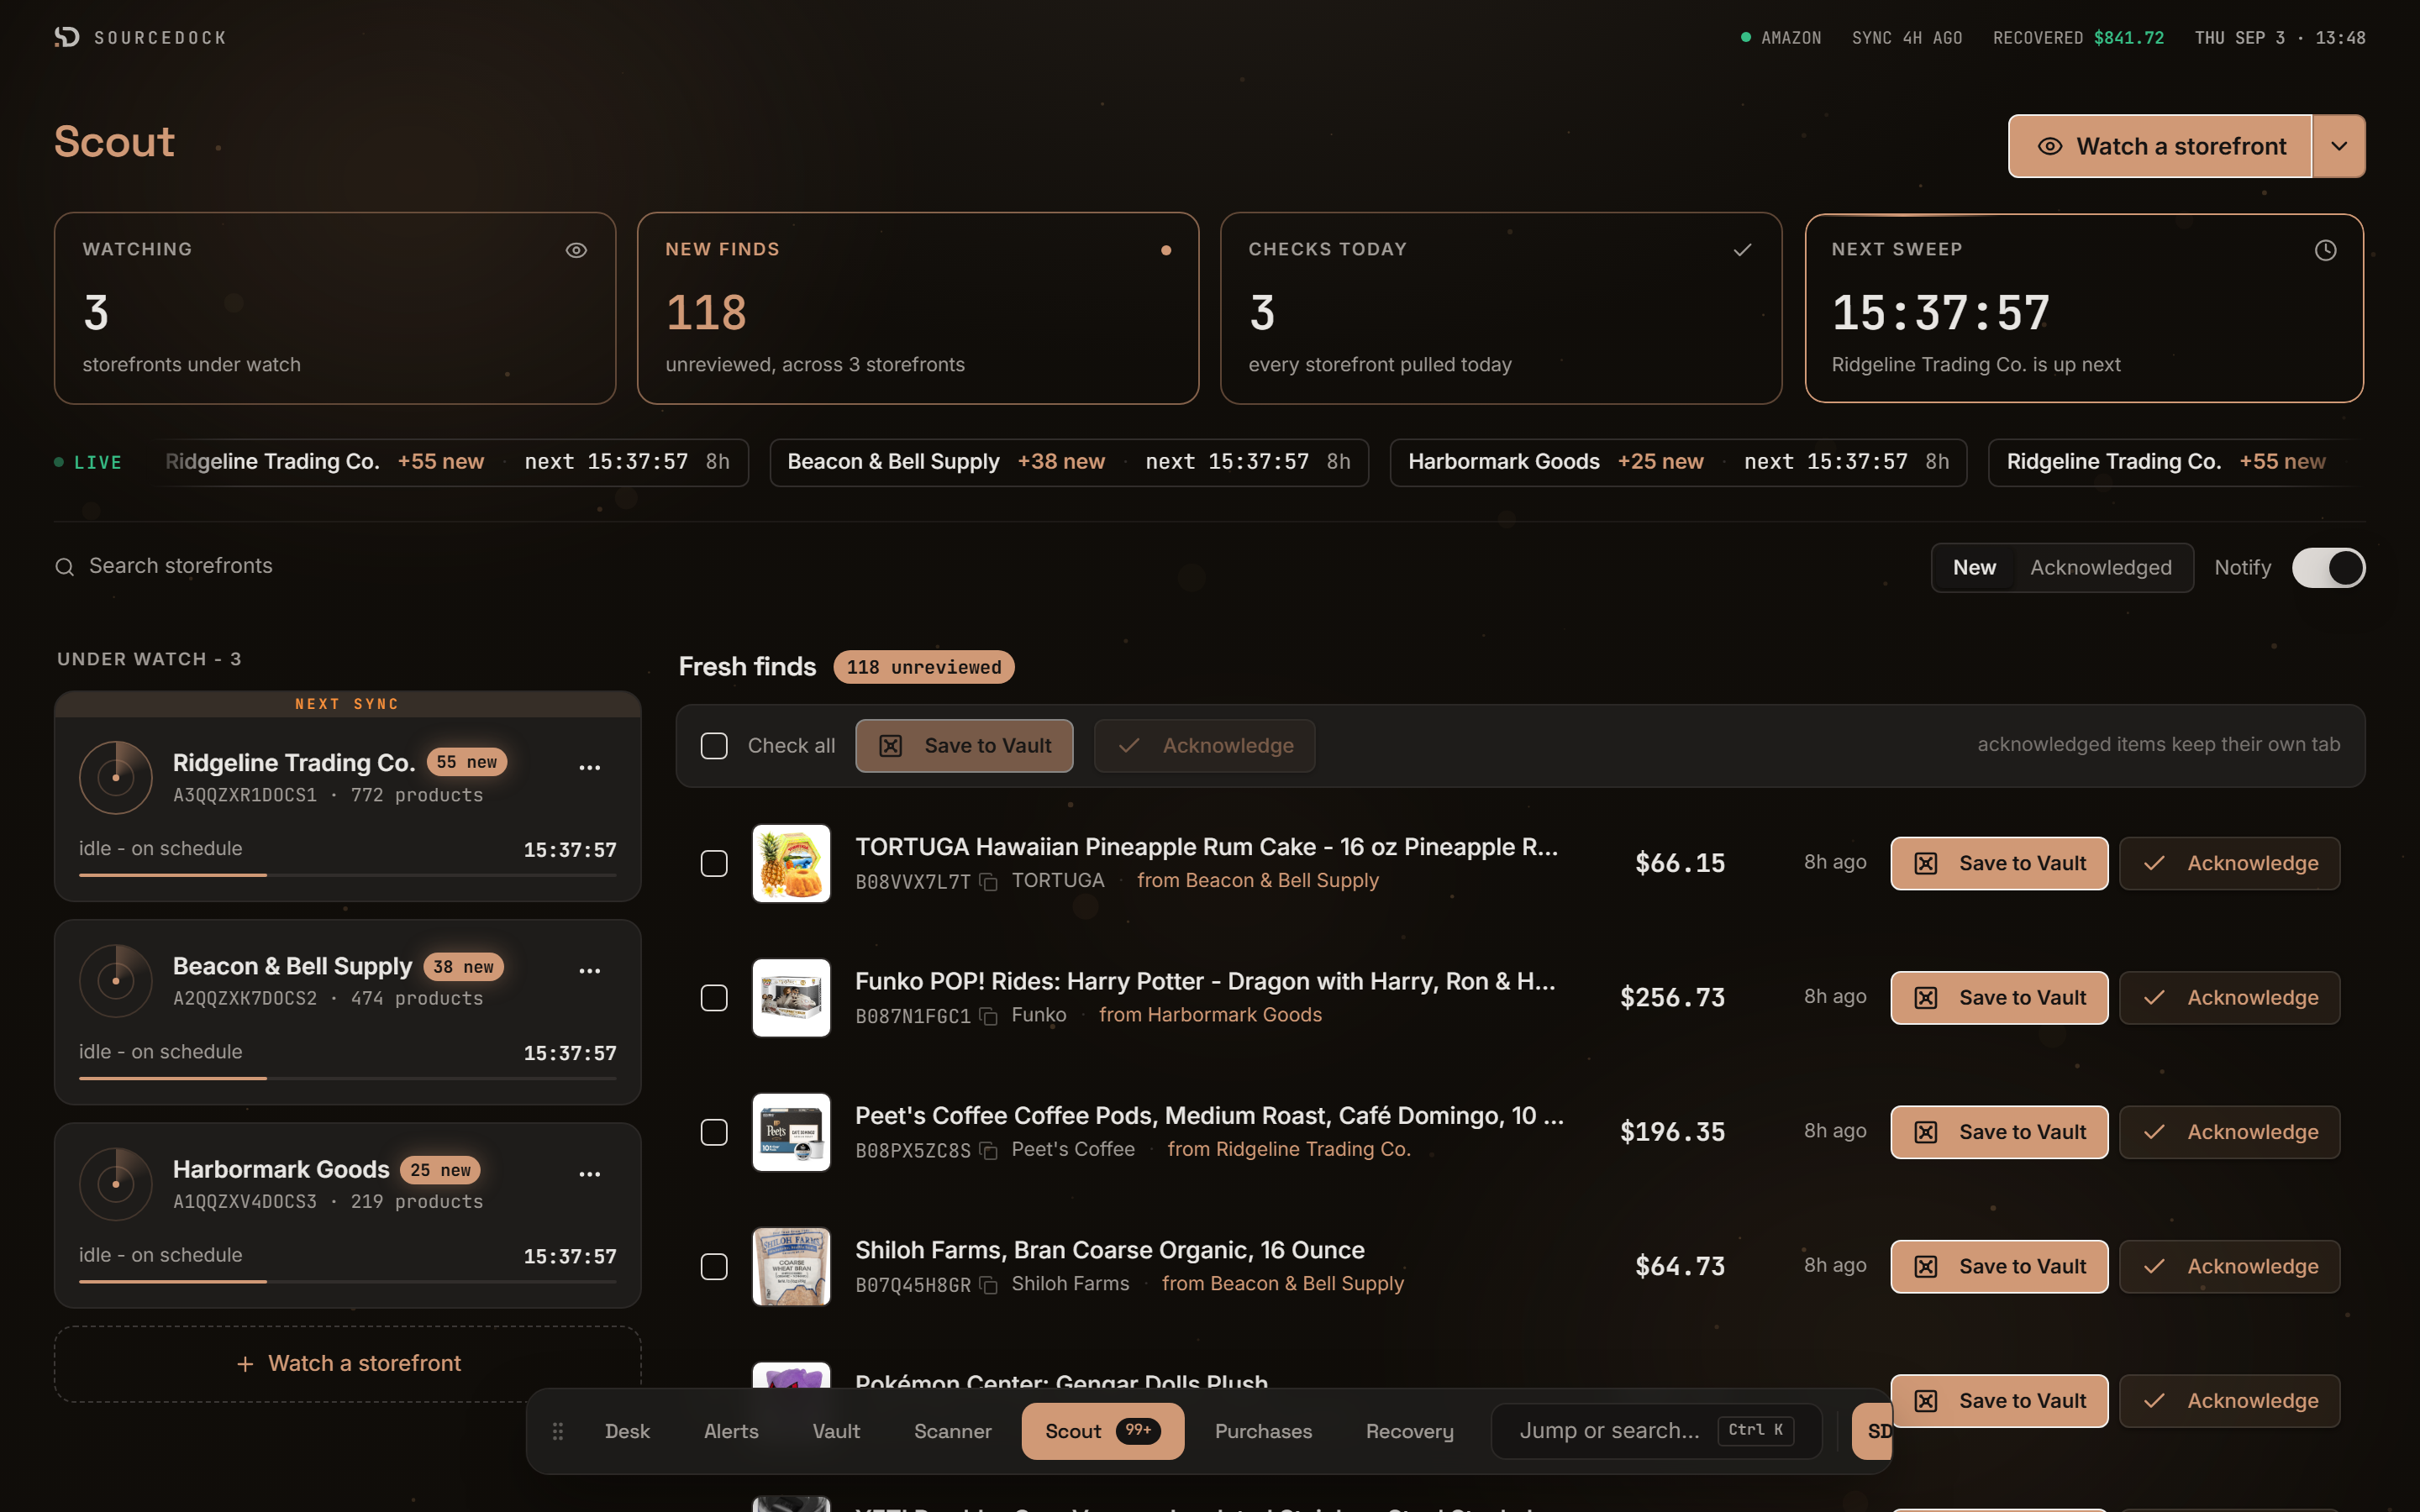Select the TORTUGA Rum Cake row checkbox

point(714,863)
